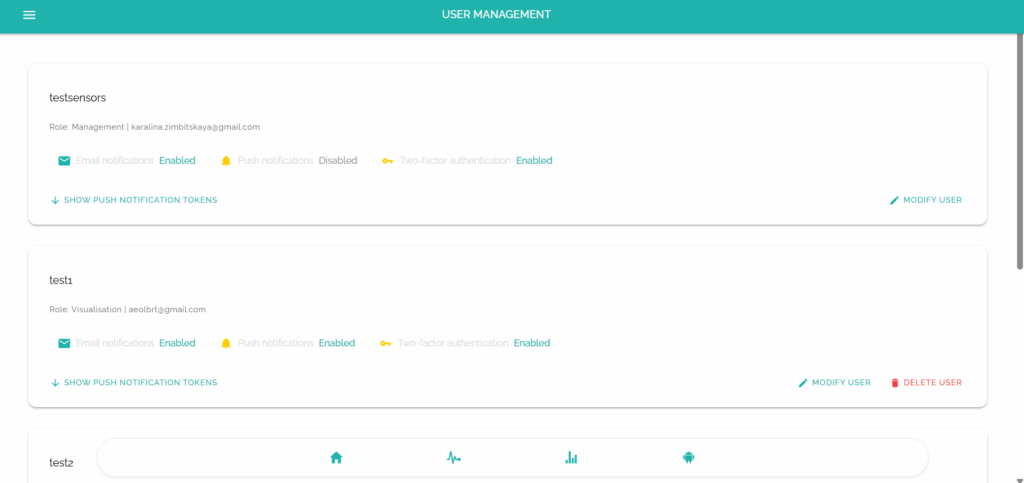1024x483 pixels.
Task: Click the home icon in bottom navigation
Action: pos(336,458)
